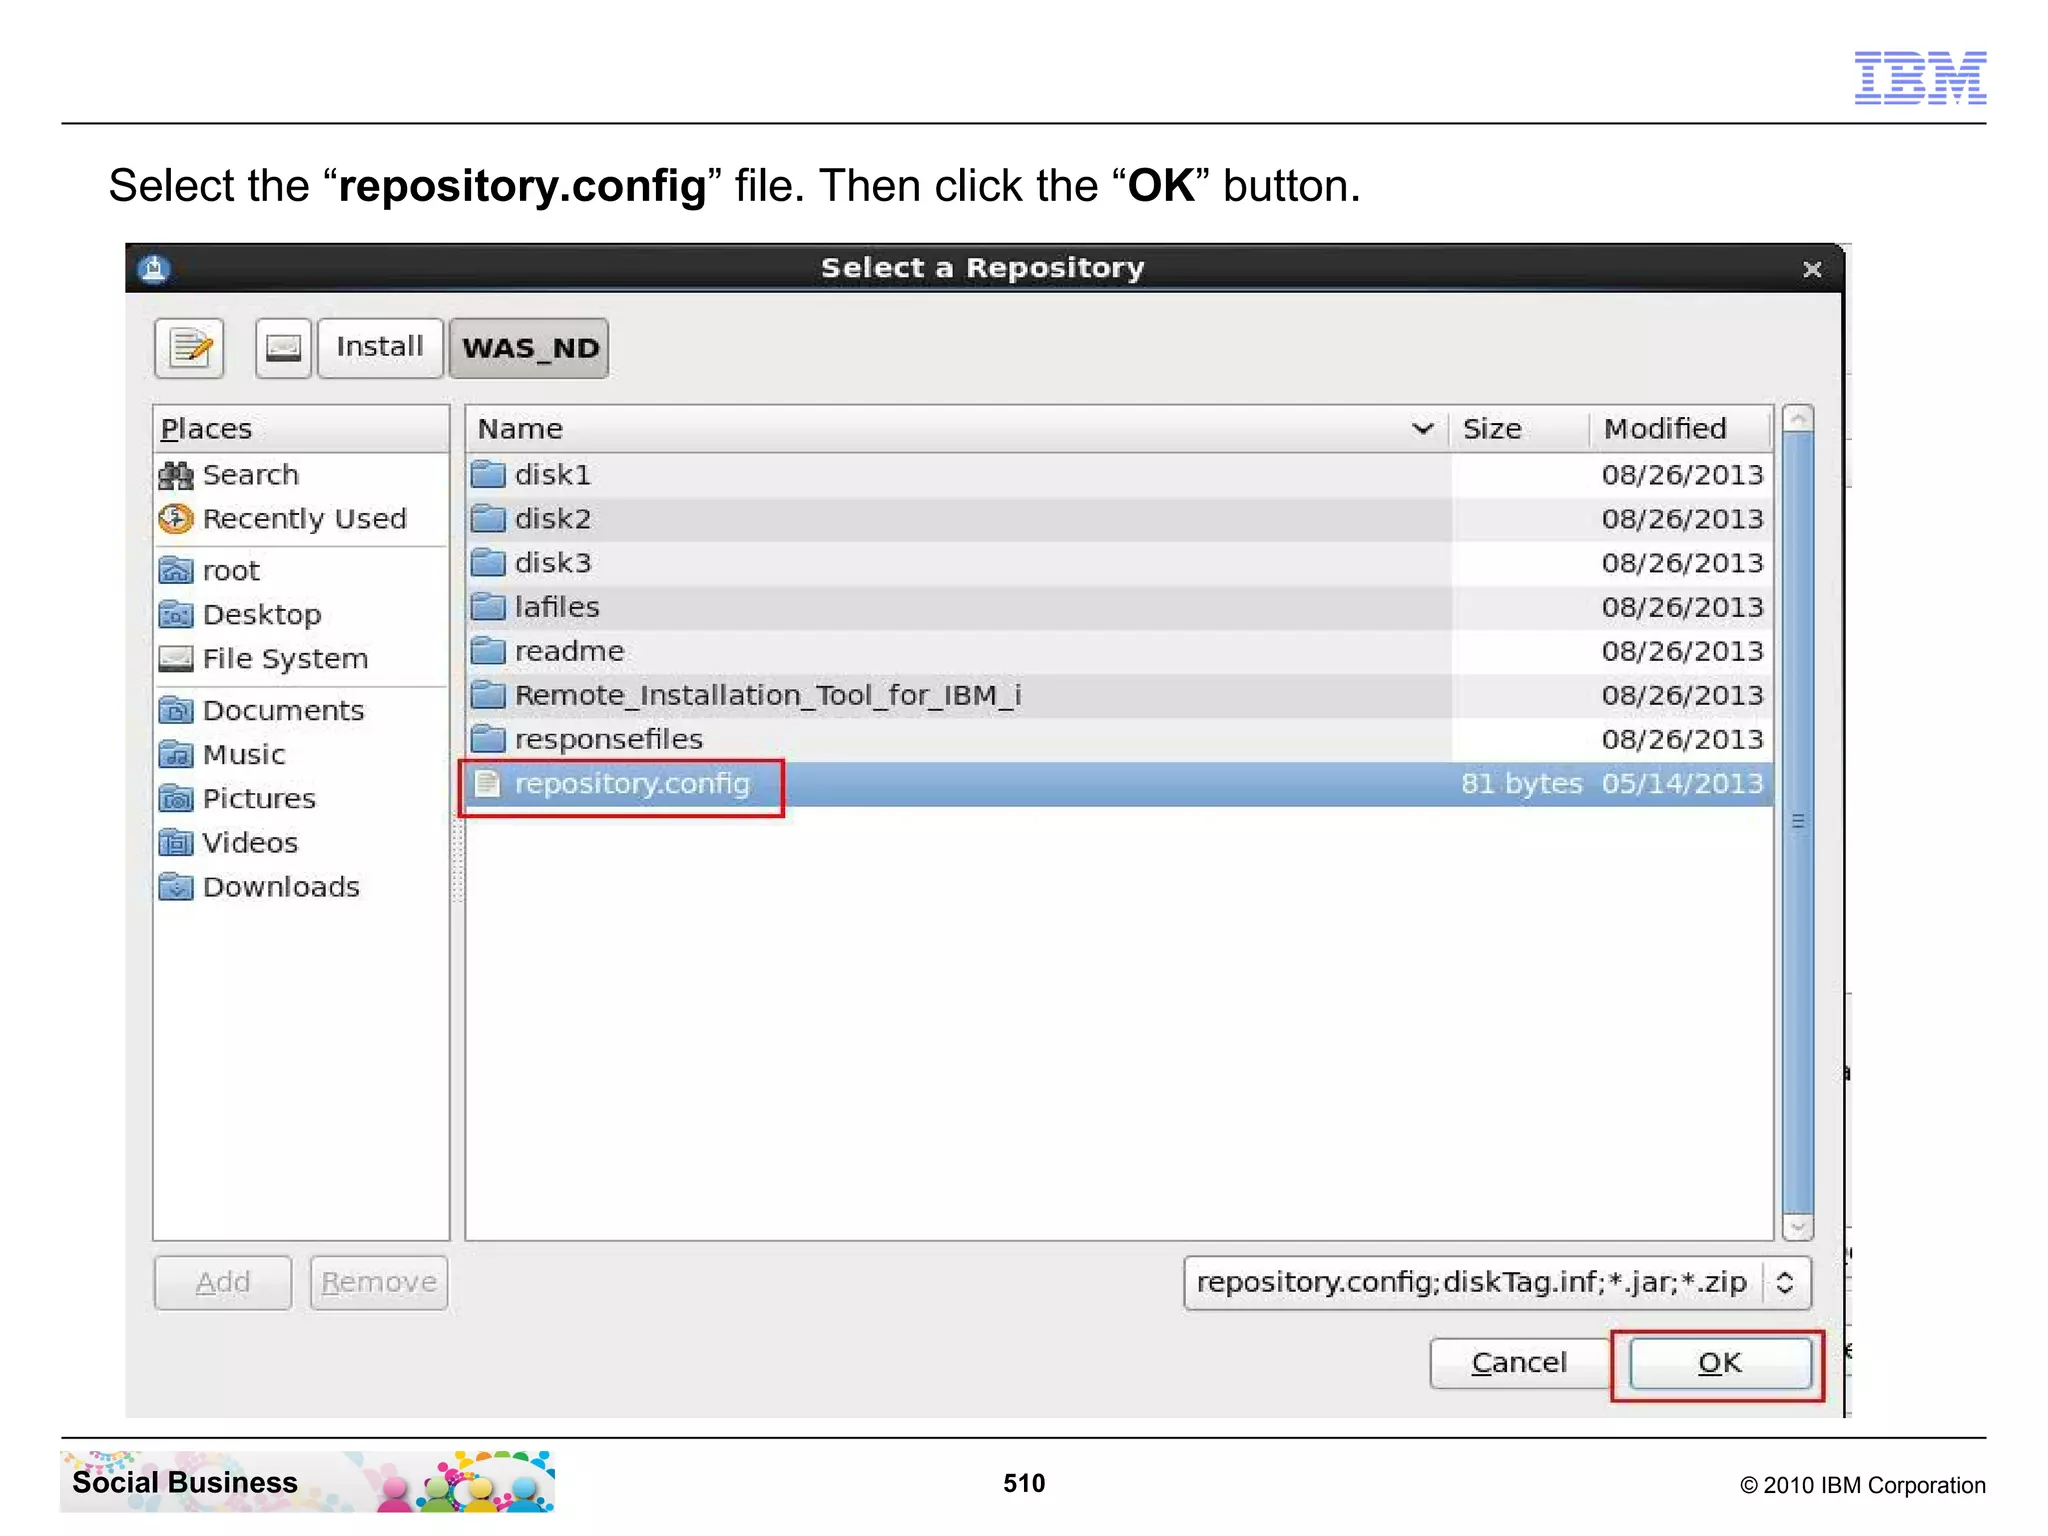Click the Downloads folder icon
This screenshot has width=2048, height=1536.
tap(176, 887)
